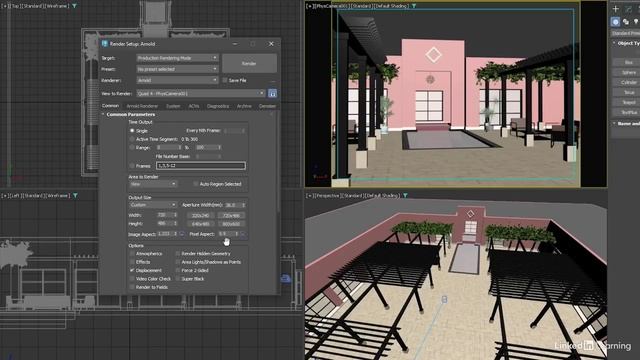Screen dimensions: 640x360
Task: Enable the Atmospherics option
Action: (132, 253)
